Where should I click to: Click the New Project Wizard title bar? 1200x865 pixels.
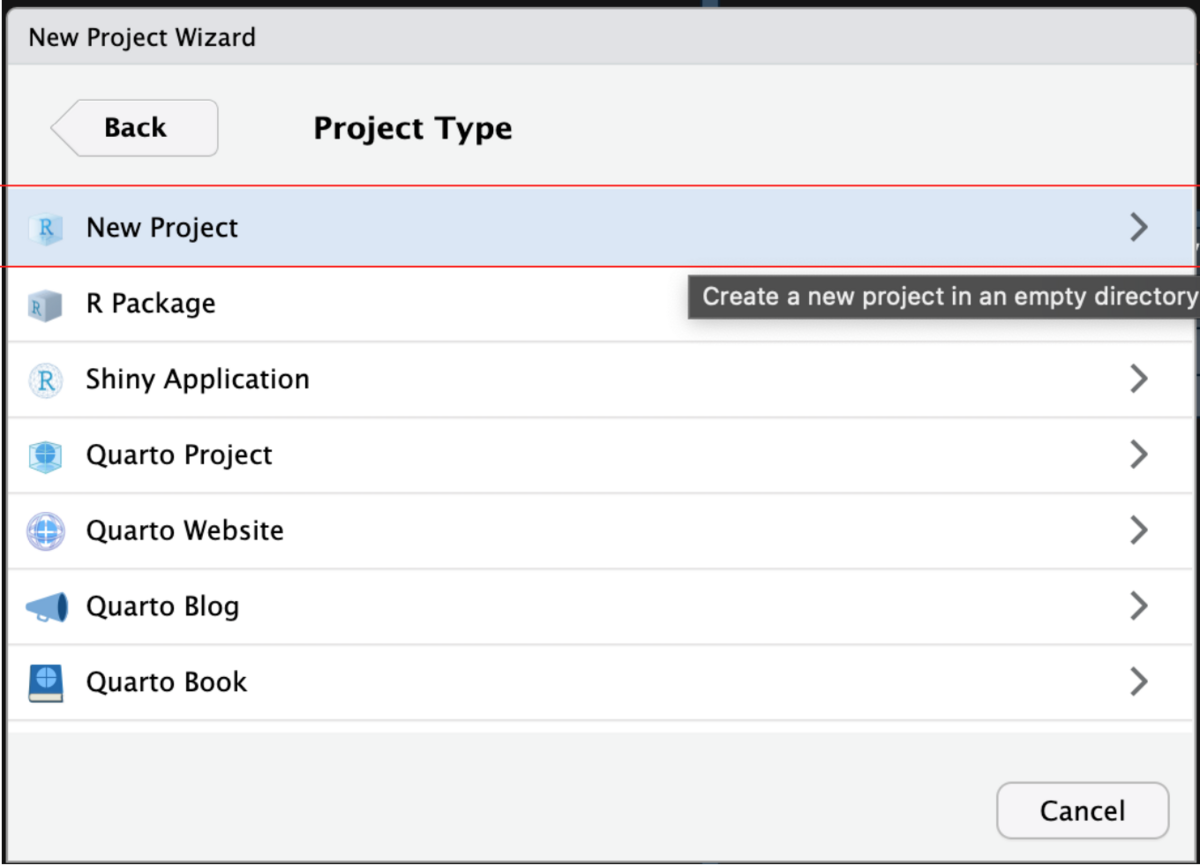pos(601,38)
